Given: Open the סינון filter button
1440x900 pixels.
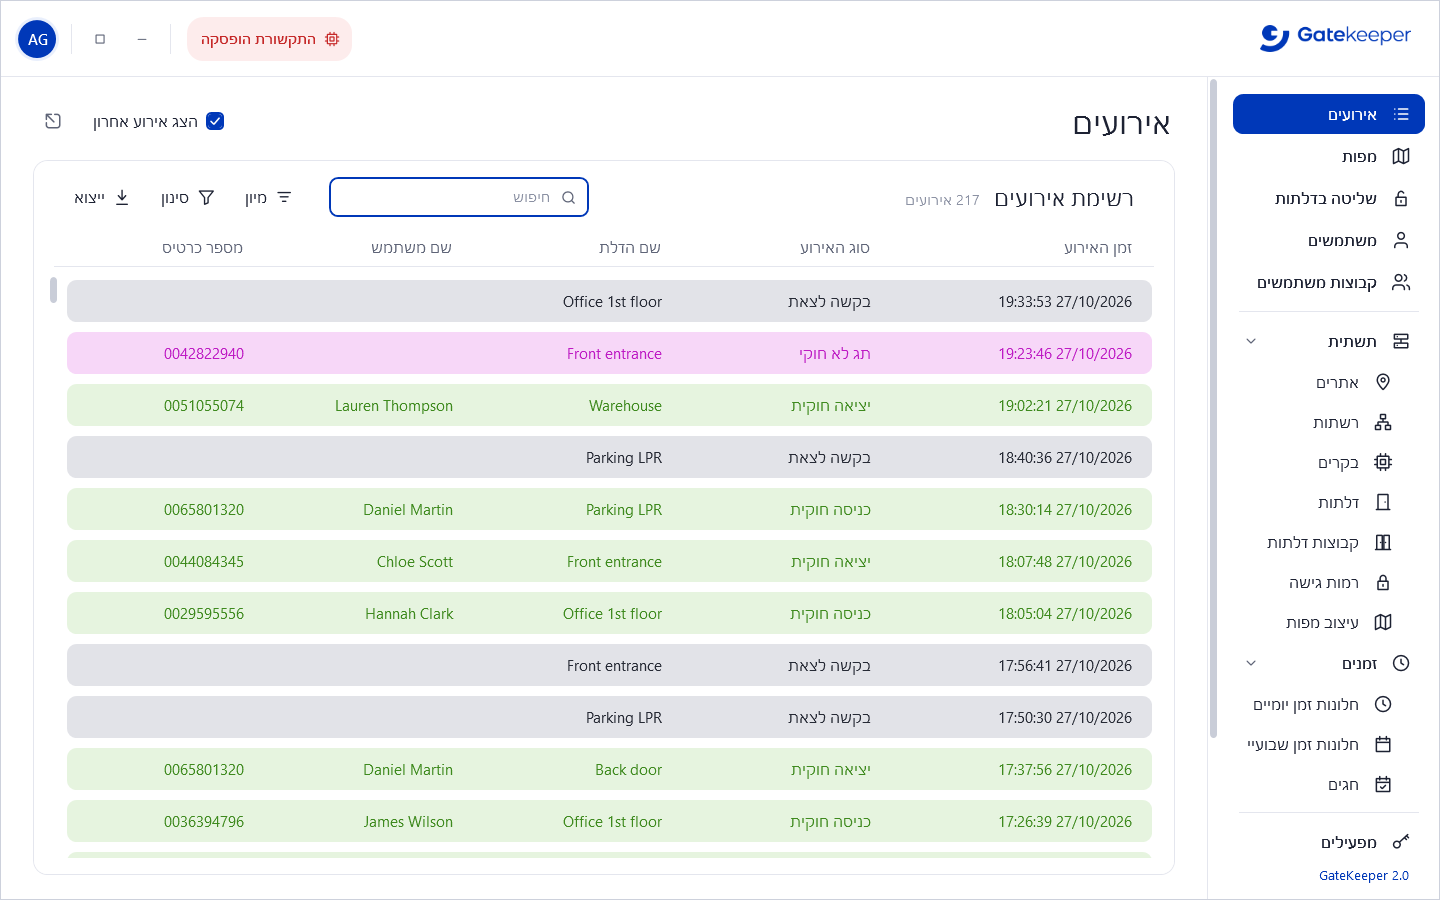Looking at the screenshot, I should [x=188, y=197].
